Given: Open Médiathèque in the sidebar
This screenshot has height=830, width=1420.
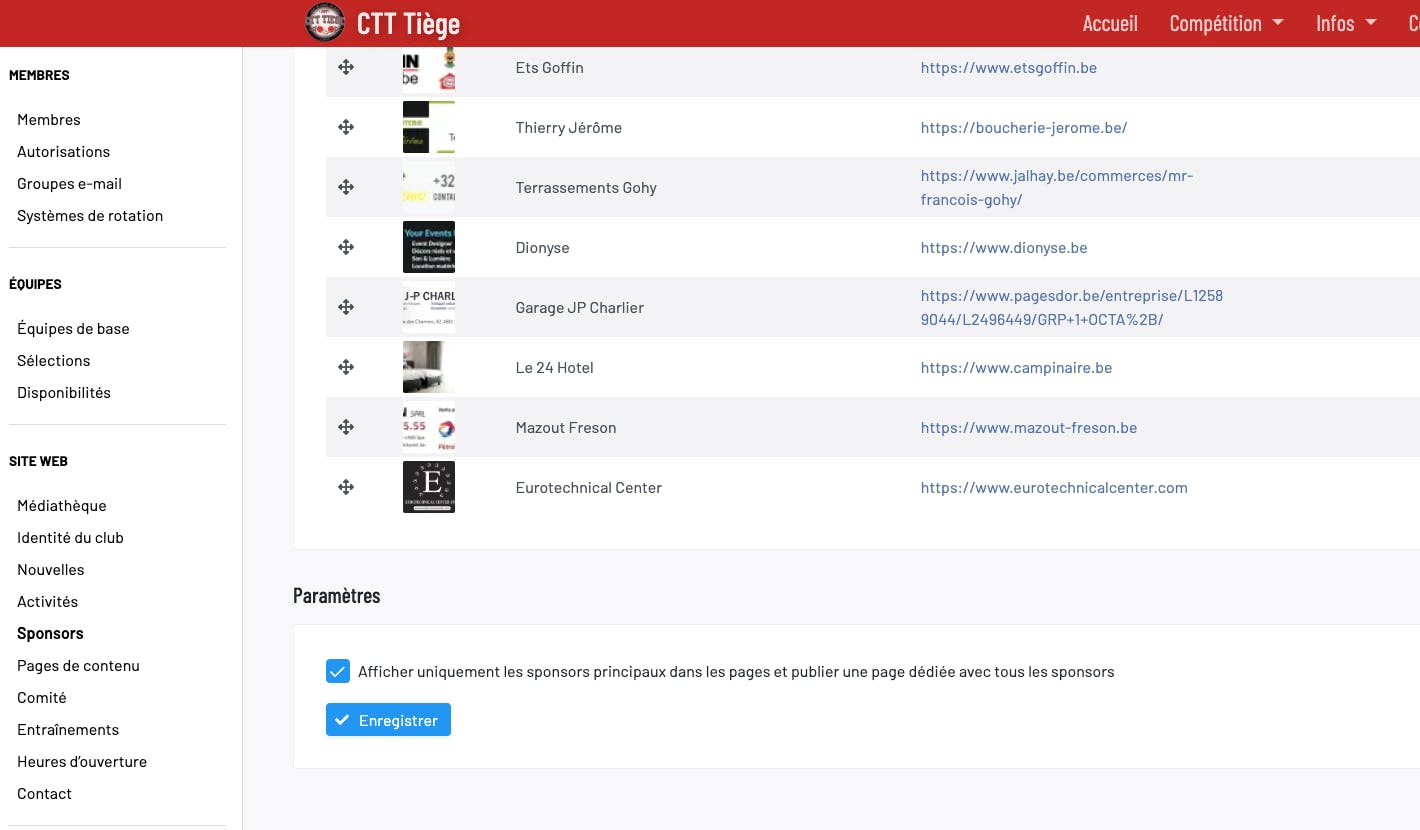Looking at the screenshot, I should coord(62,506).
